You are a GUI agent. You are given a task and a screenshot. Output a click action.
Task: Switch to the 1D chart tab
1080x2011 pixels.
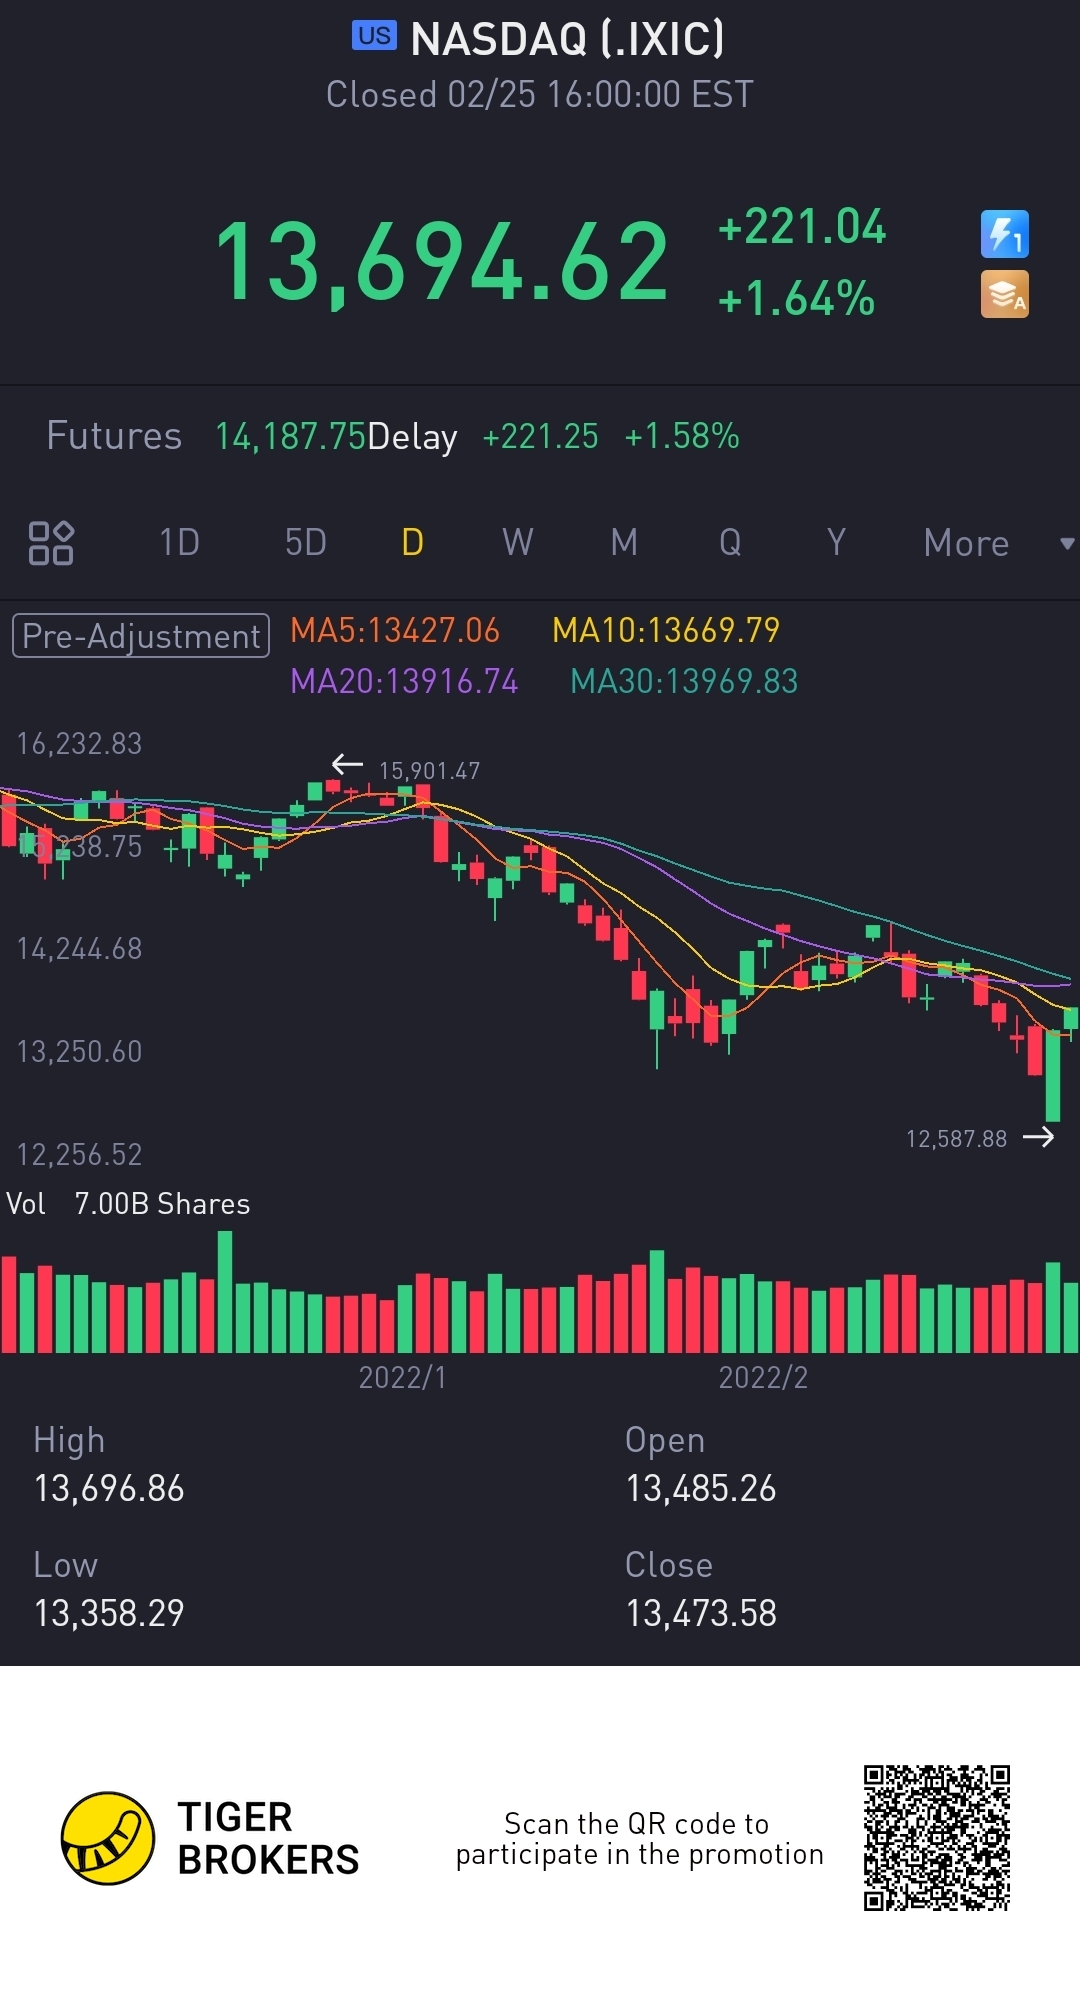[x=180, y=543]
